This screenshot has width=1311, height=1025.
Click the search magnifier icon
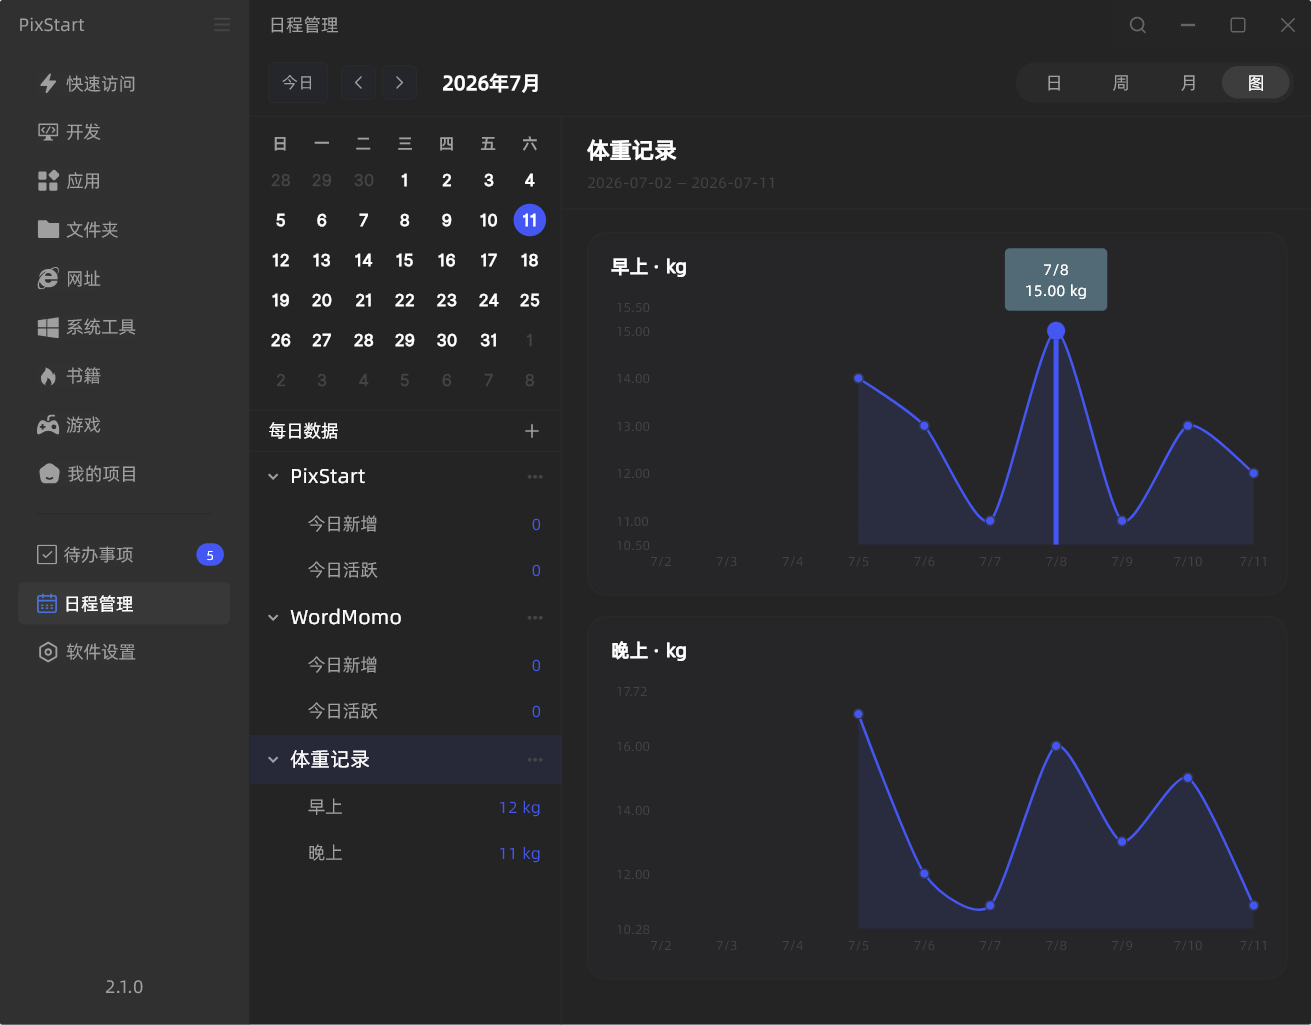[1138, 25]
